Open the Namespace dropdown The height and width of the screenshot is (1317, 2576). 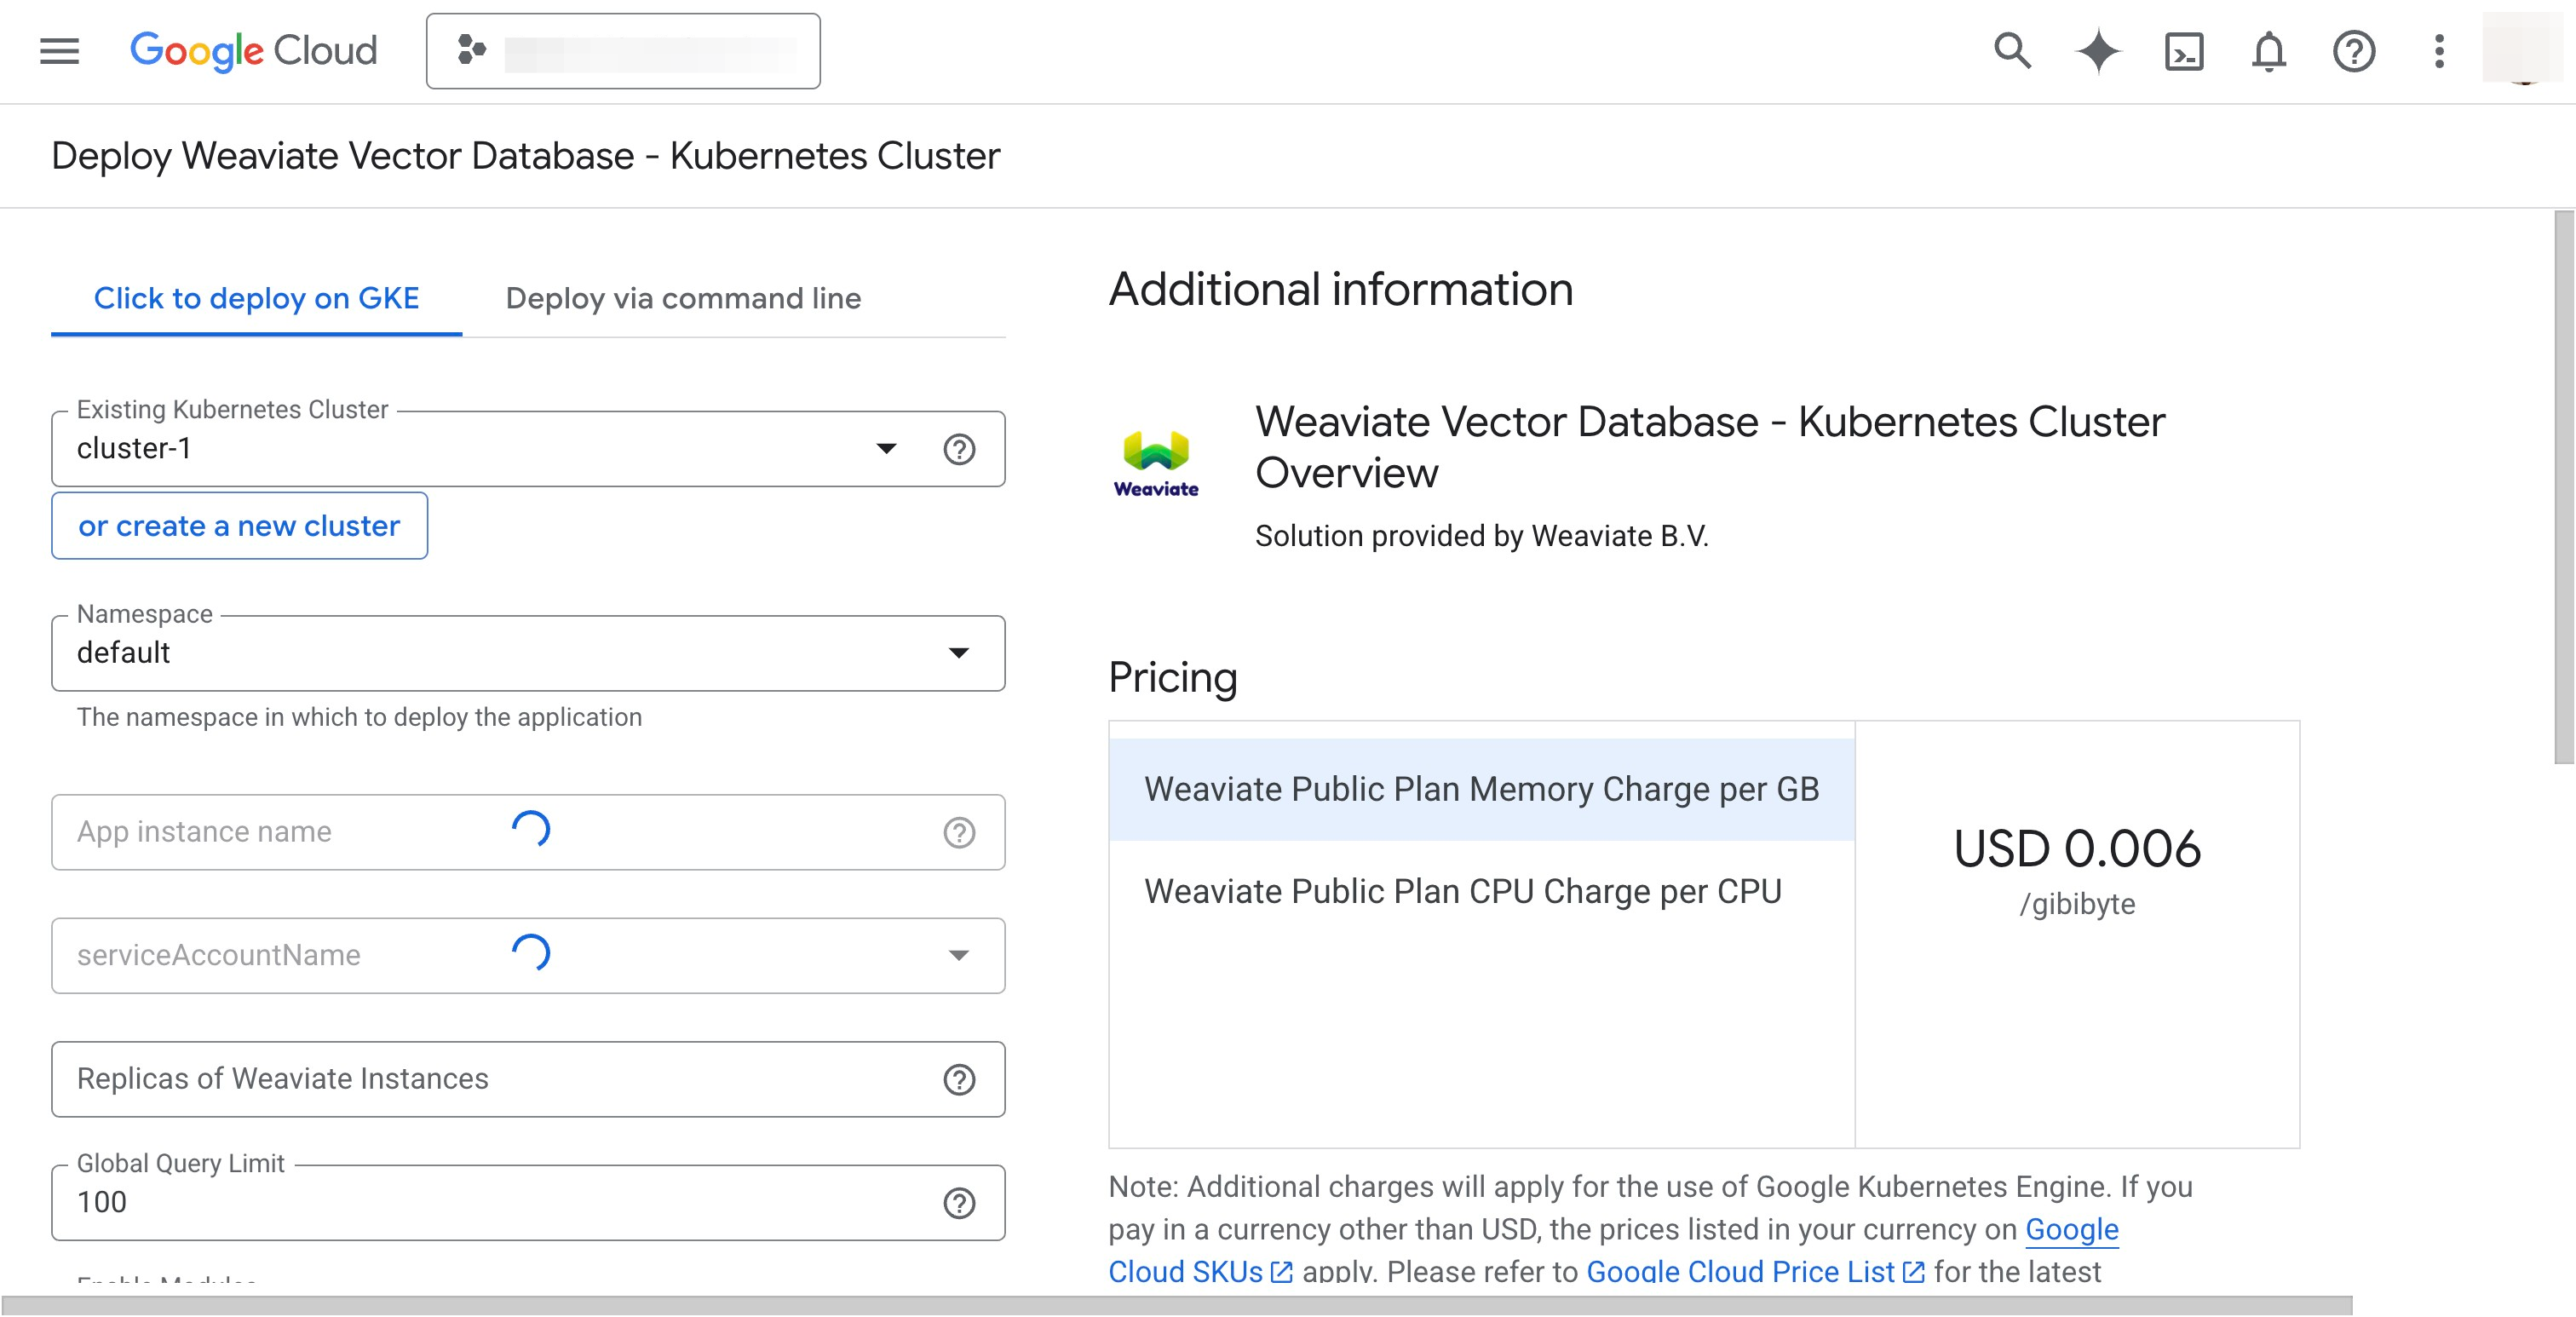(x=957, y=653)
